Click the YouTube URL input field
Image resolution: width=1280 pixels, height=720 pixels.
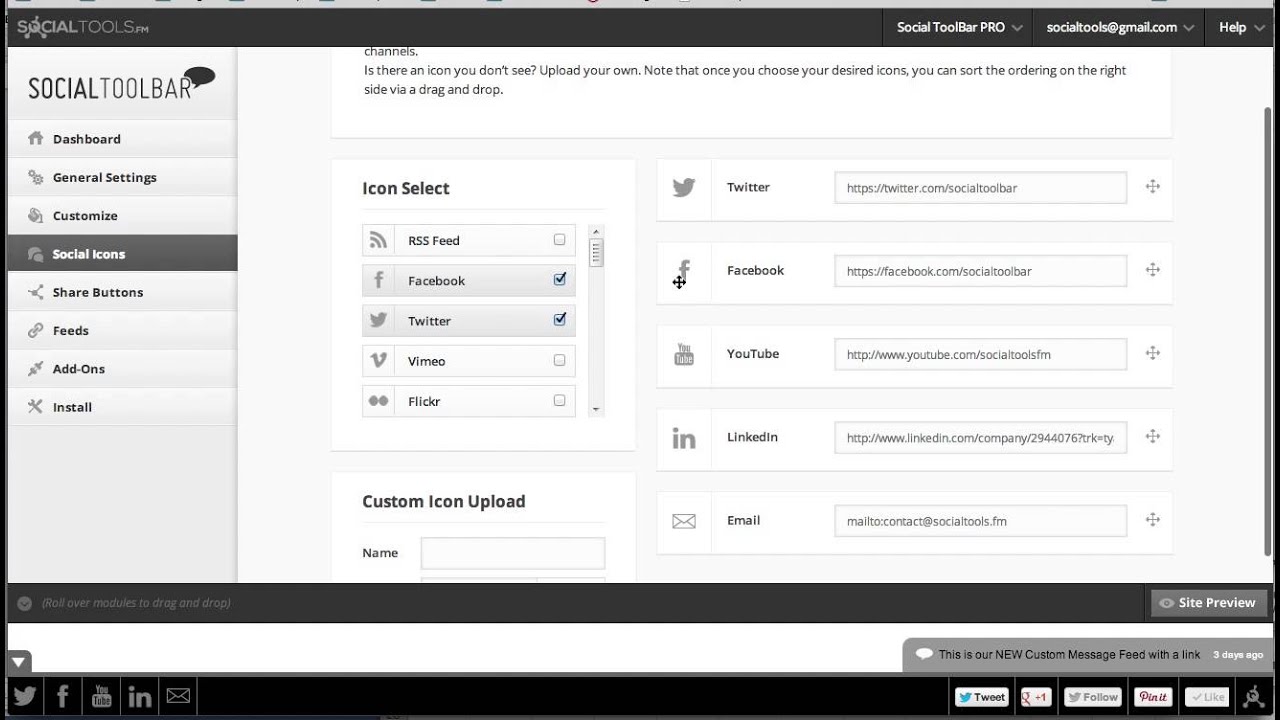click(x=981, y=354)
